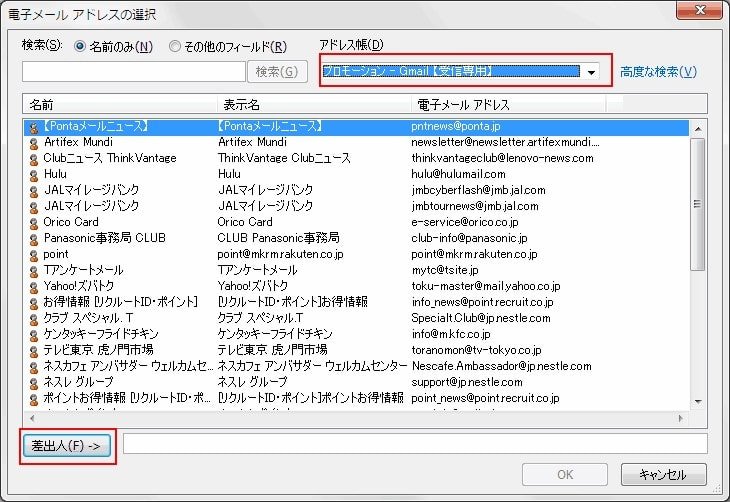Click the 電子メール アドレス column header
The height and width of the screenshot is (502, 730).
pyautogui.click(x=508, y=104)
